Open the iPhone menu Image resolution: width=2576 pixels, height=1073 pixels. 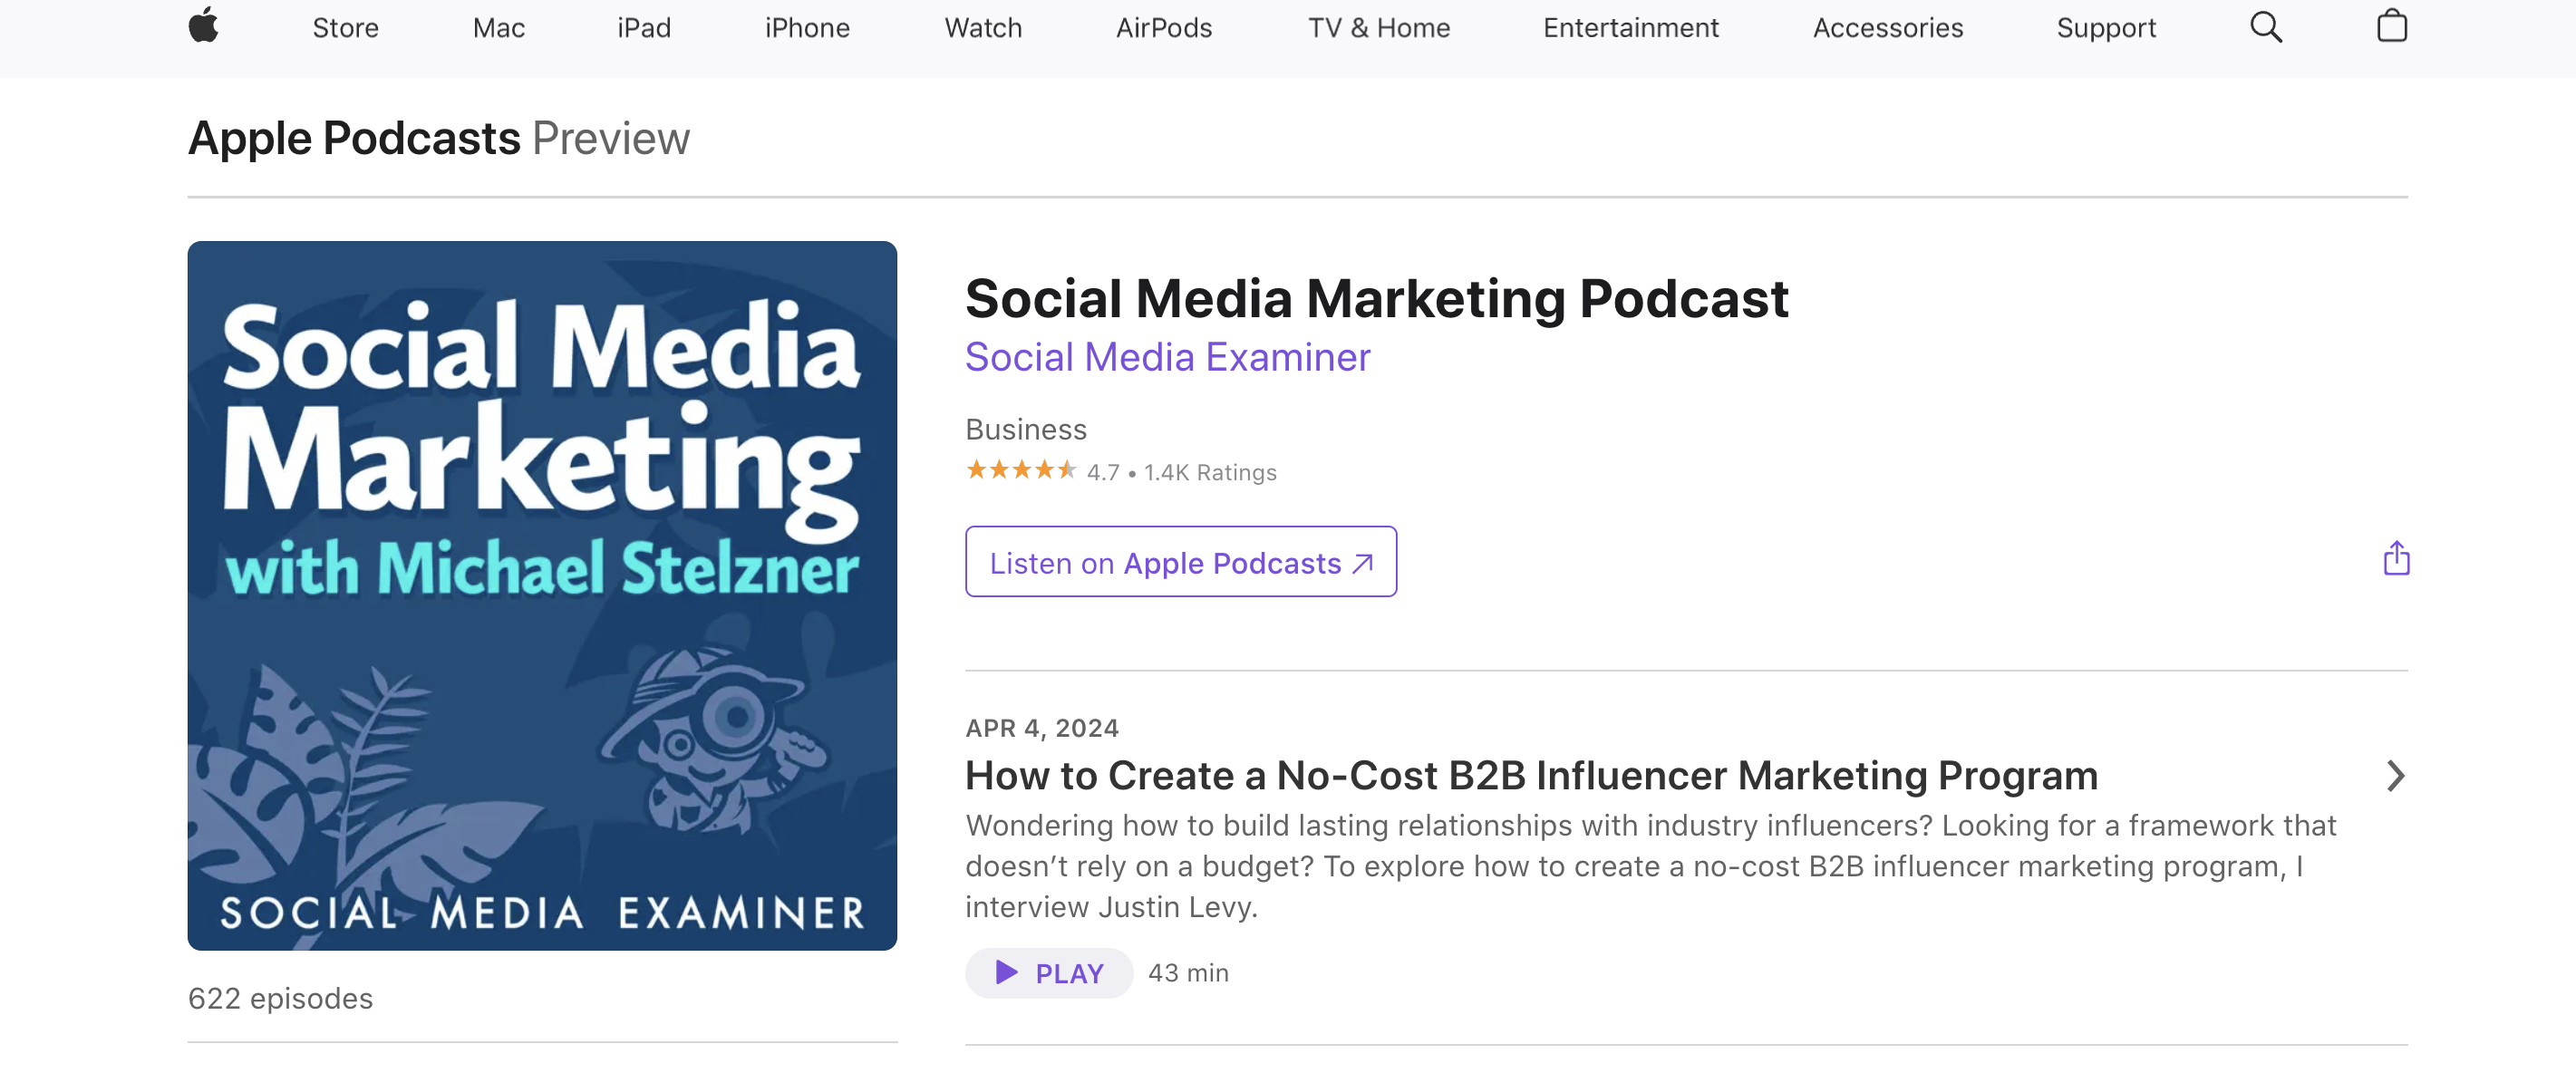point(807,28)
